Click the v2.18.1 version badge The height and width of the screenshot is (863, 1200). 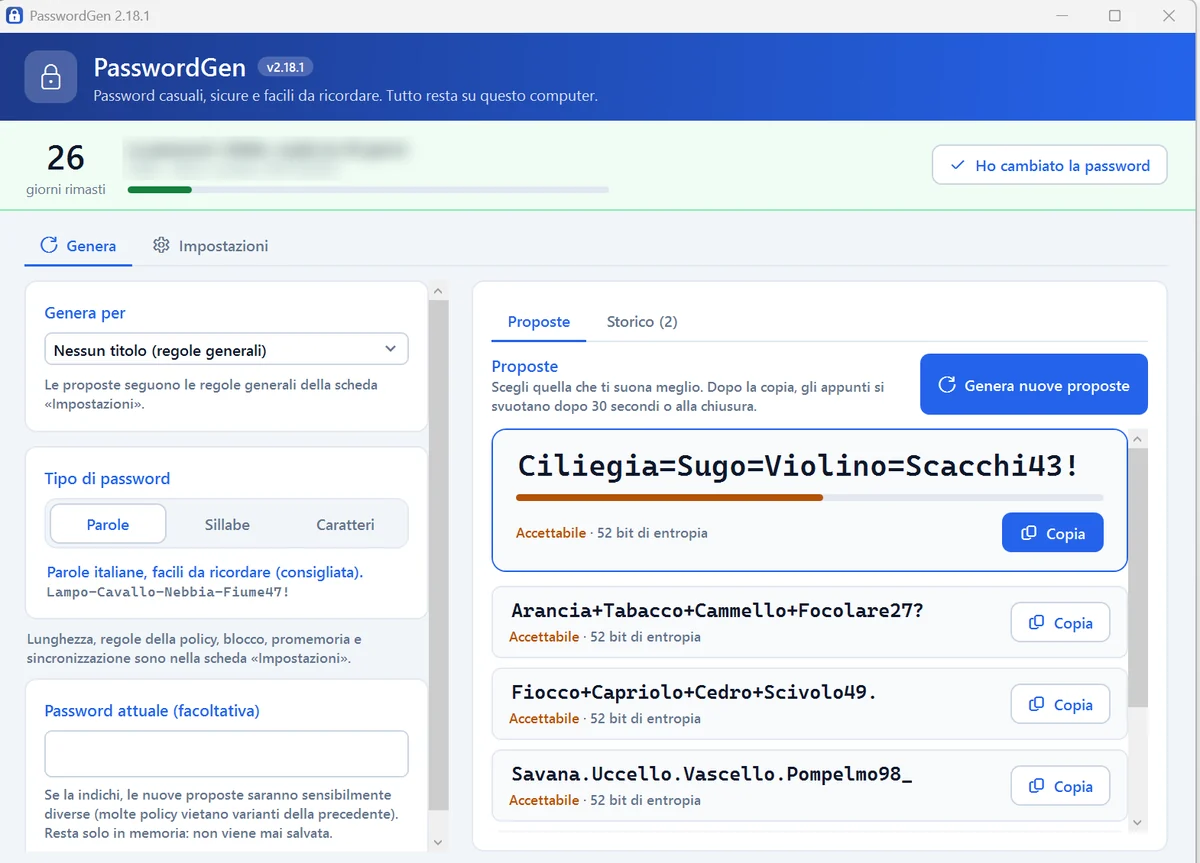286,67
